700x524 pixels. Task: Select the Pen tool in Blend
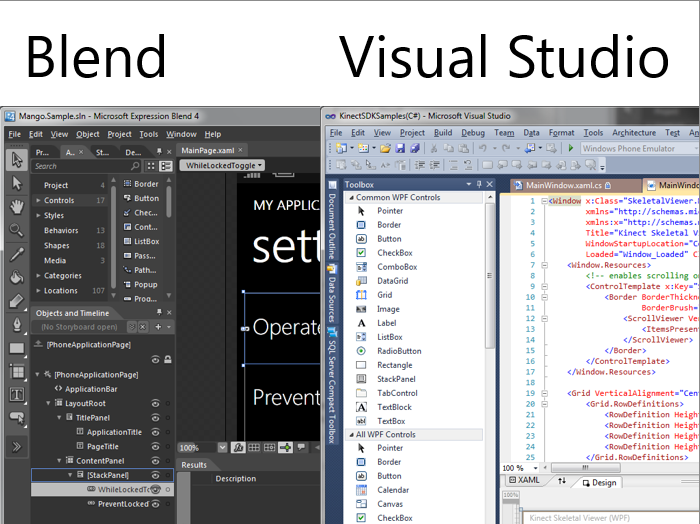pyautogui.click(x=17, y=324)
